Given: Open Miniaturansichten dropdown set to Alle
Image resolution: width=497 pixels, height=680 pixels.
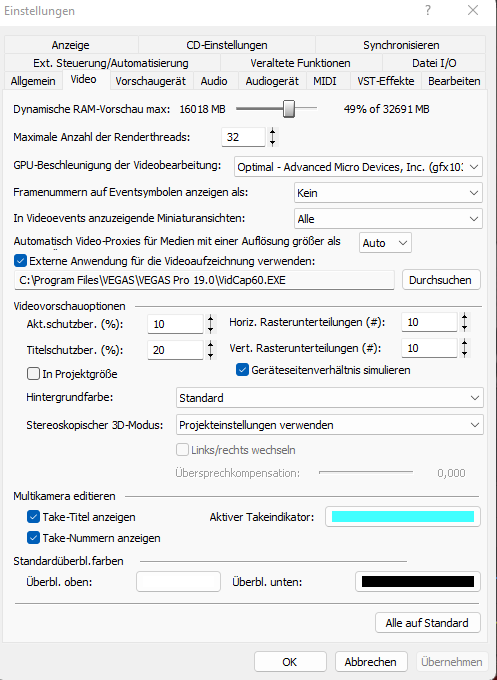Looking at the screenshot, I should coord(388,219).
